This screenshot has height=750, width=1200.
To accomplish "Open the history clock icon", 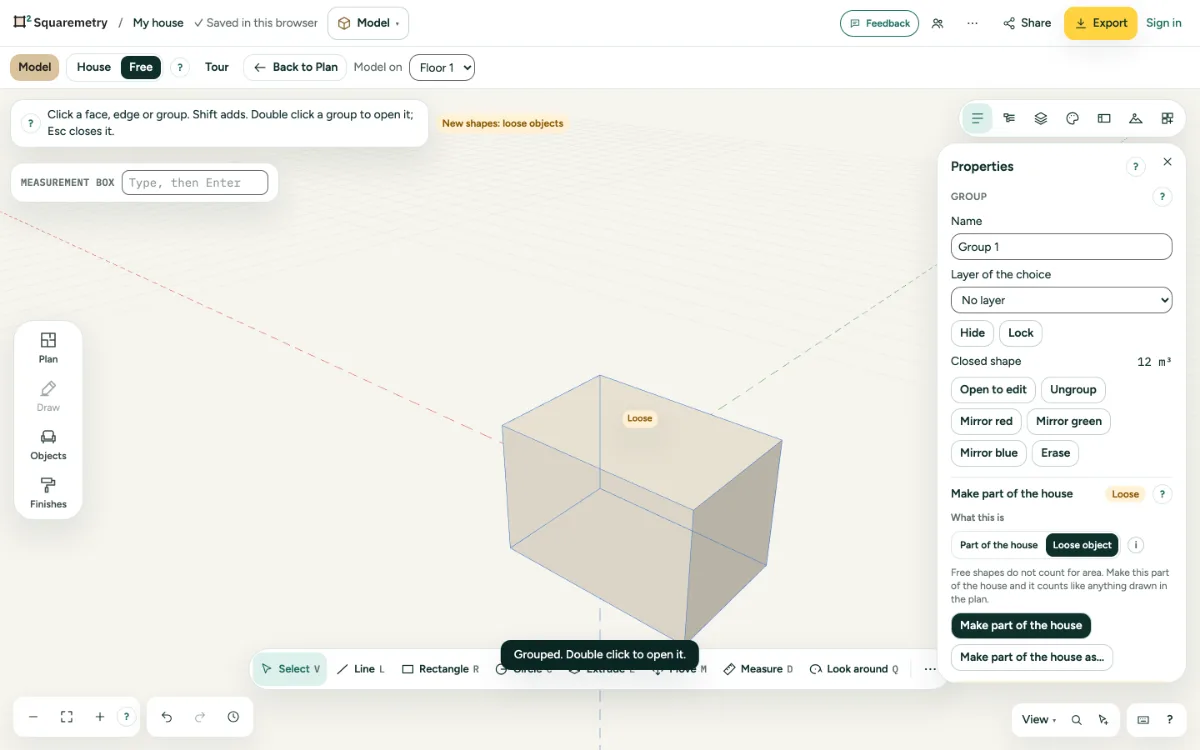I will tap(233, 717).
